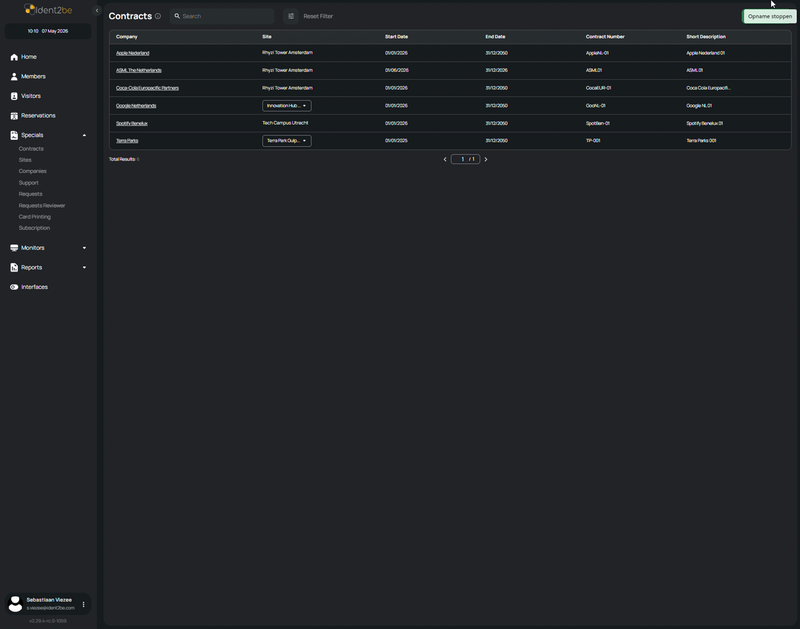Open Contracts submenu item

(31, 149)
